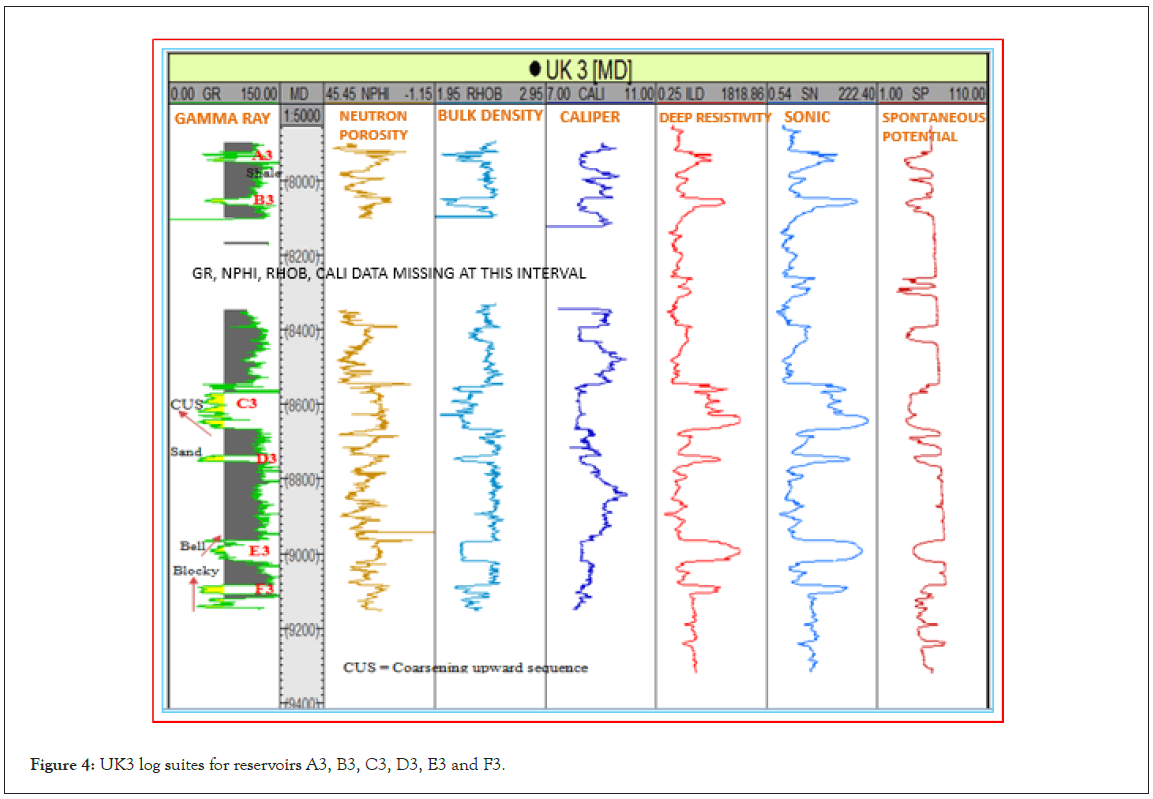Click the UK 3 [MD] title bar
Viewport: 1153px width, 799px height.
577,69
